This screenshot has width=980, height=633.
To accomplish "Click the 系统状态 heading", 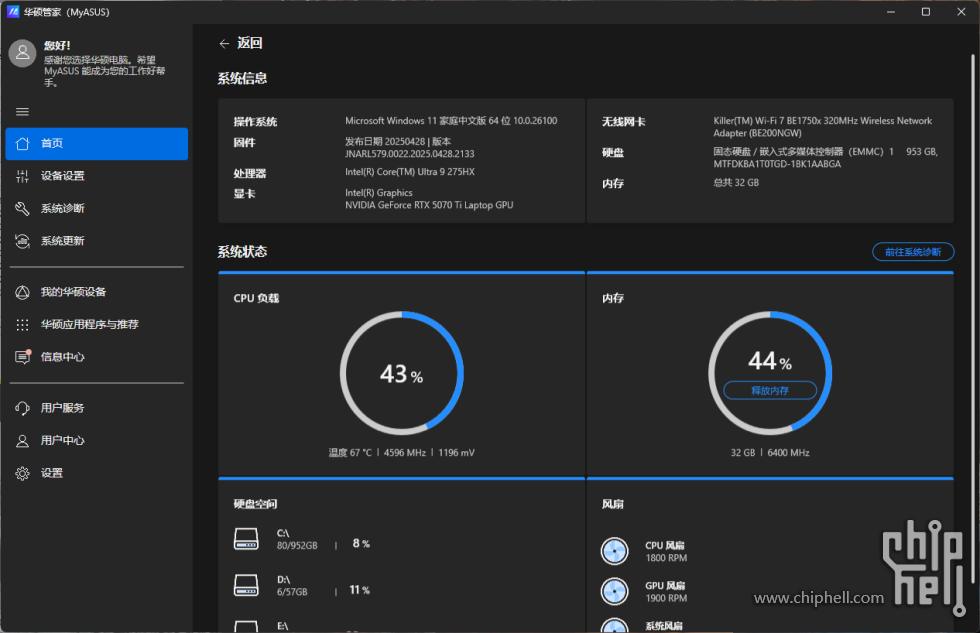I will click(x=242, y=252).
